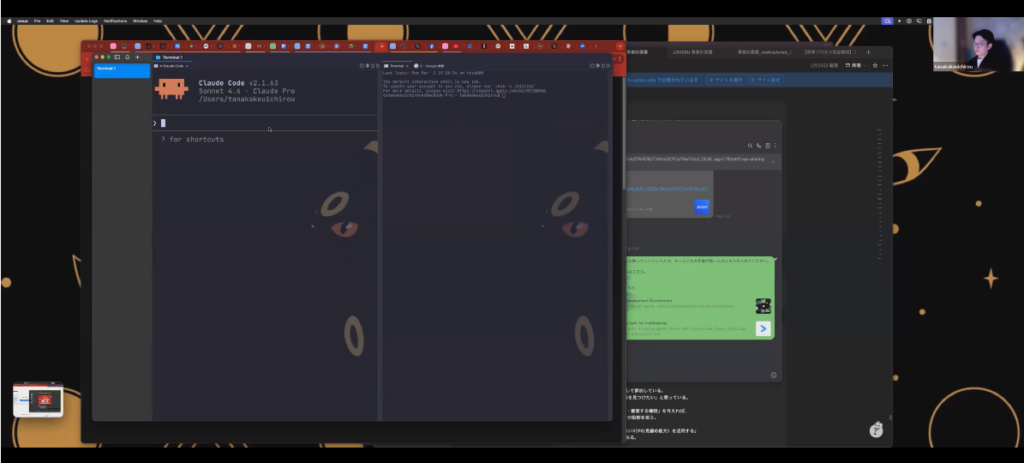The image size is (1024, 463).
Task: Open the File menu in menu bar
Action: (x=37, y=20)
